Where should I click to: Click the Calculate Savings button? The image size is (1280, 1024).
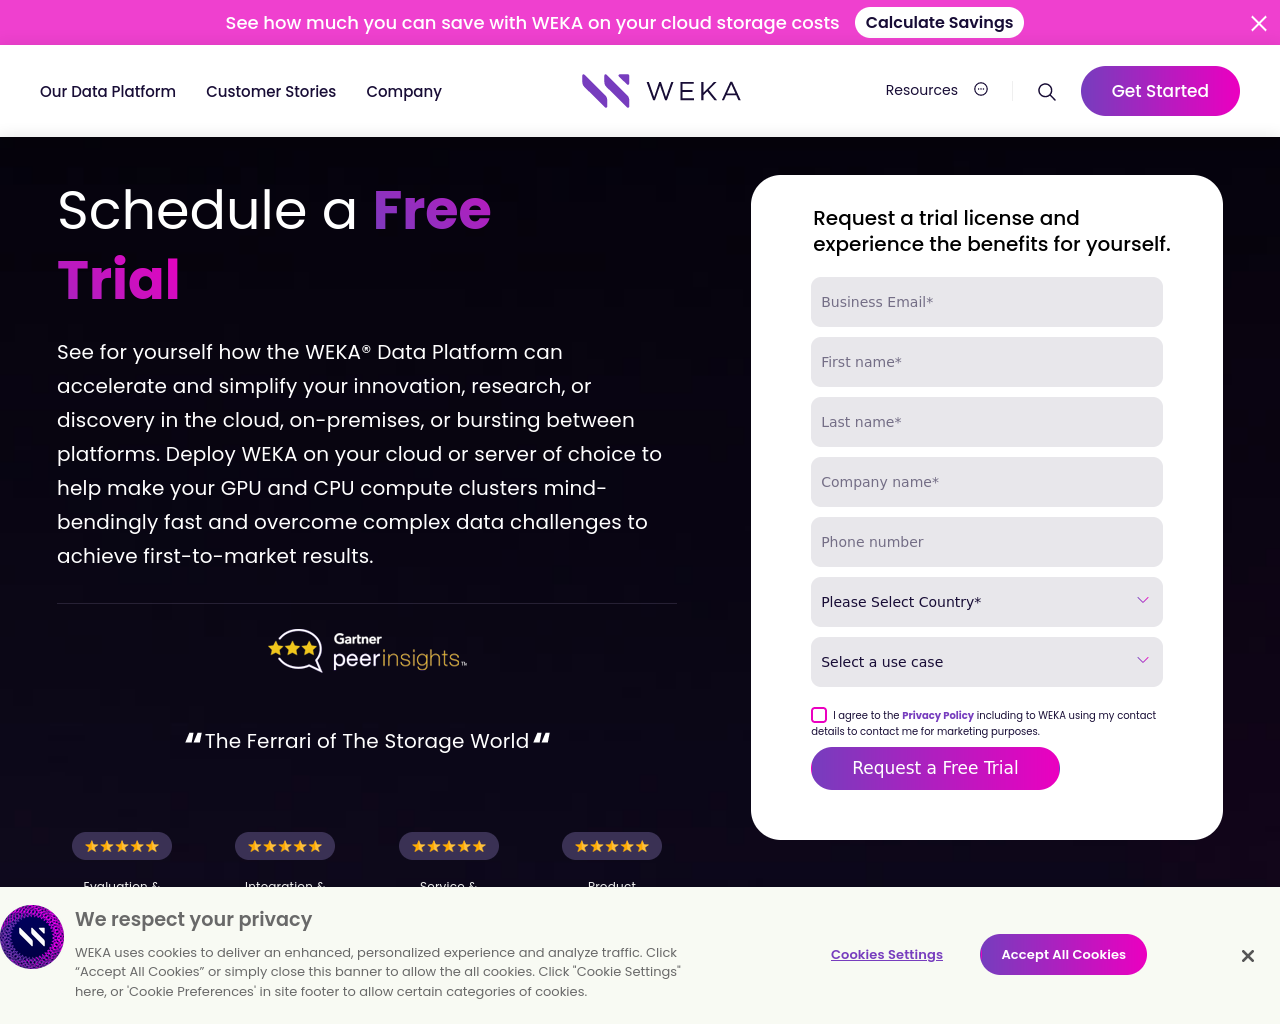click(x=939, y=23)
